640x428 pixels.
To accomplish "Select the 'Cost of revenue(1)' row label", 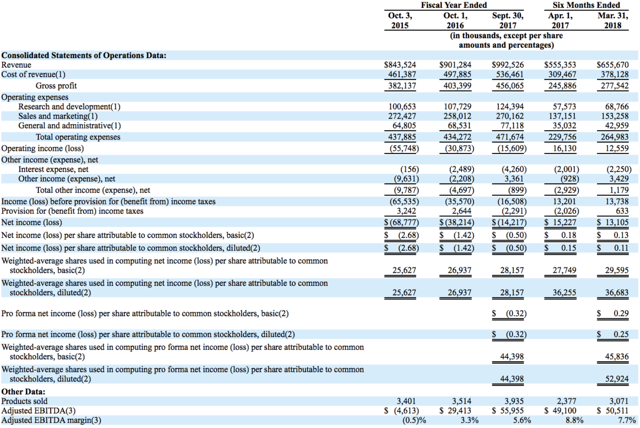I will [x=33, y=74].
